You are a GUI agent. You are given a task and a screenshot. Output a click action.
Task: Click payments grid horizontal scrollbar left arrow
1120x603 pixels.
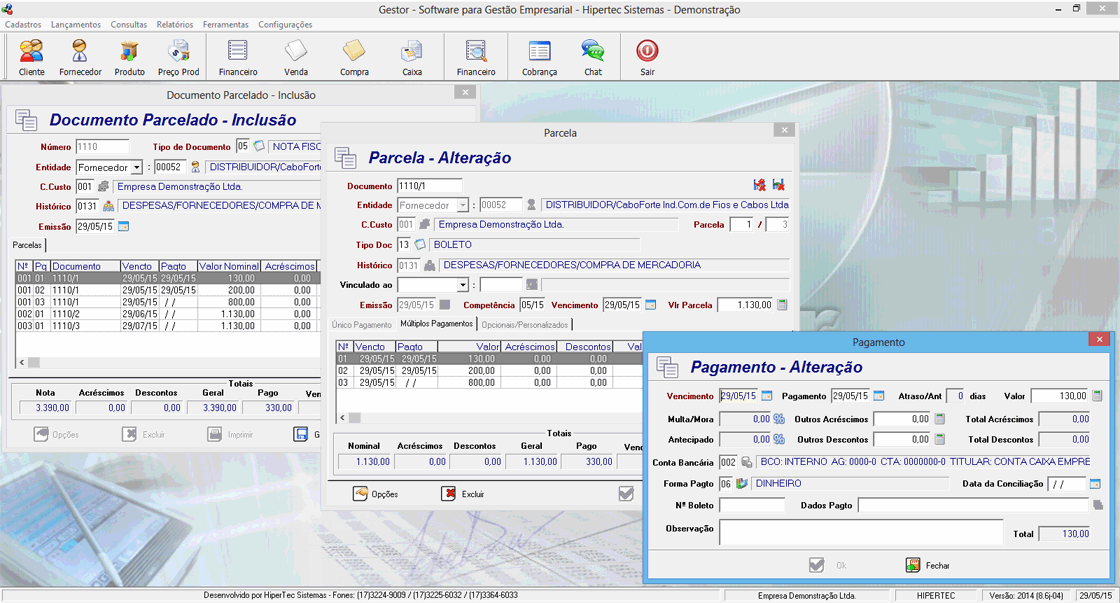[342, 417]
